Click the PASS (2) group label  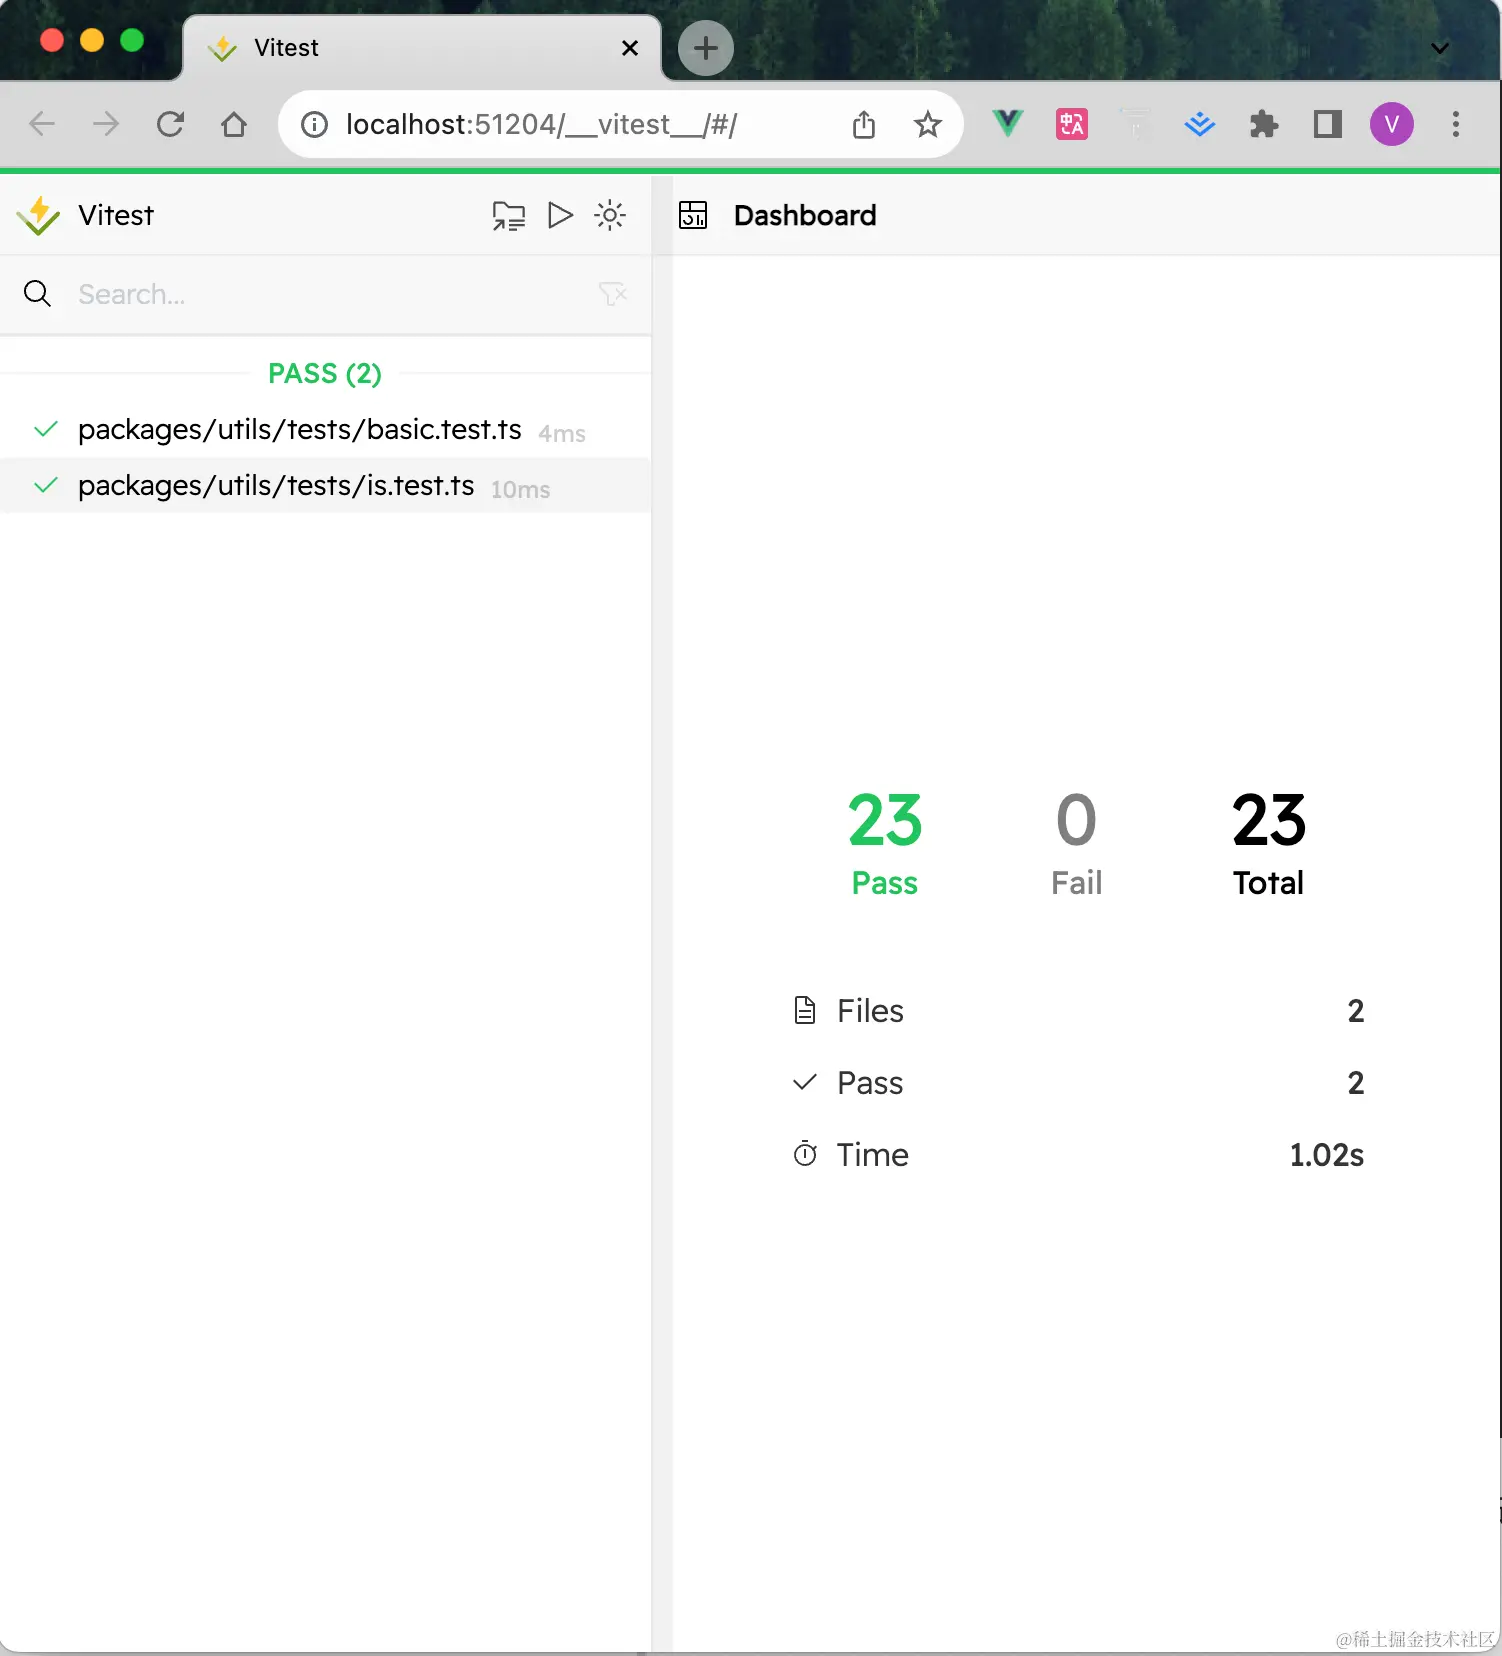[x=325, y=374]
